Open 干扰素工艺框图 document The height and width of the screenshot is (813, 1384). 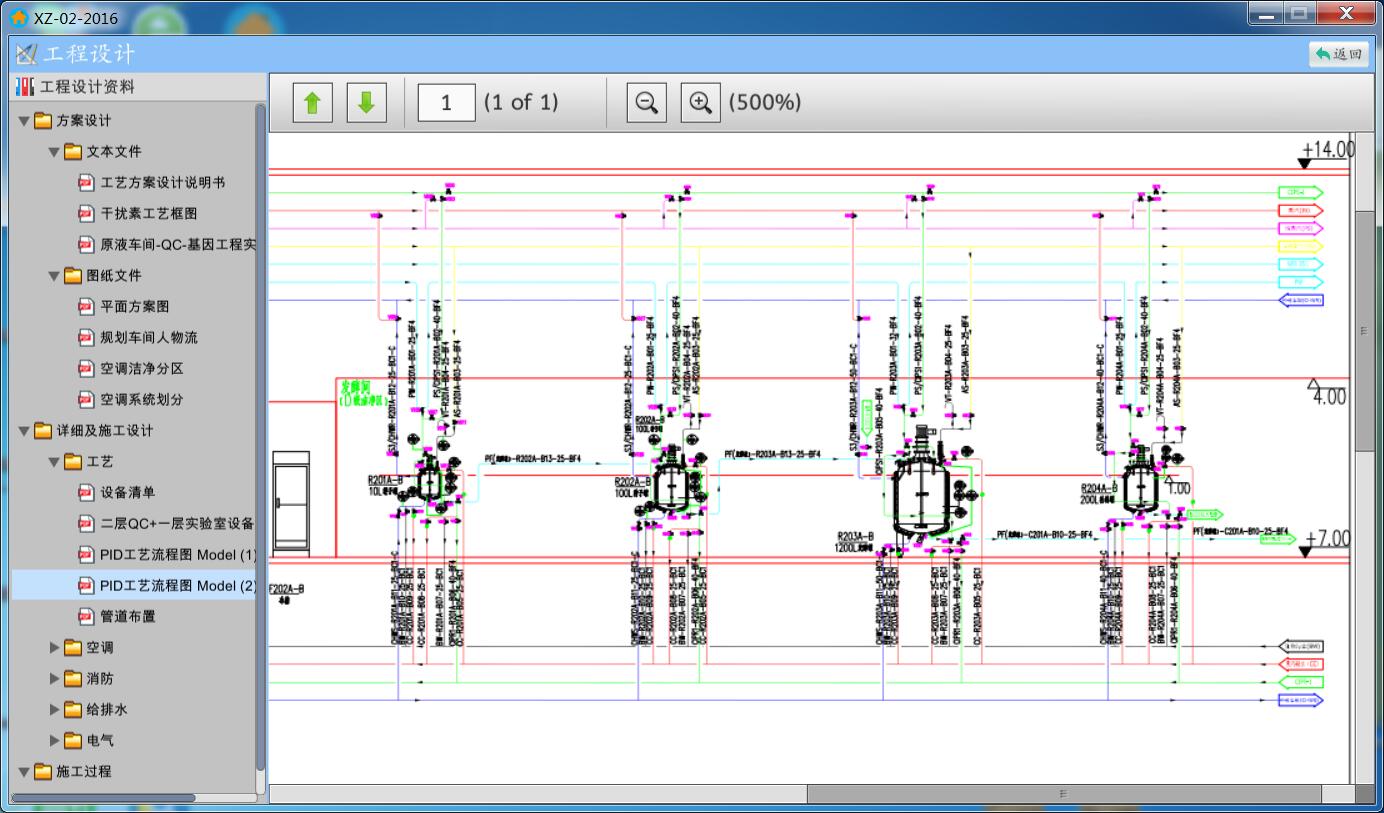click(x=149, y=214)
